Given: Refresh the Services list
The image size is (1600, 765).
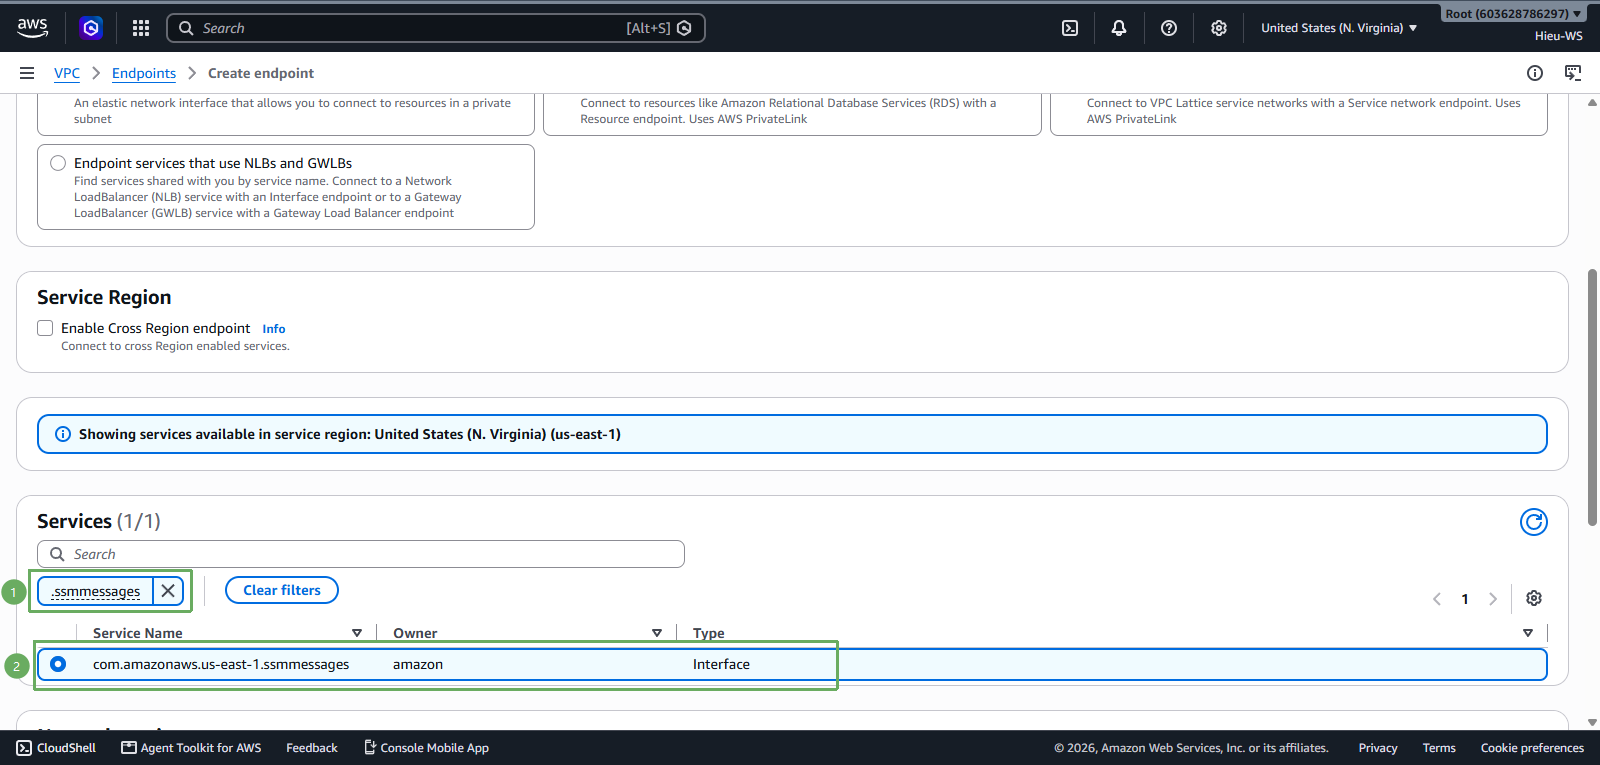Looking at the screenshot, I should pyautogui.click(x=1534, y=522).
